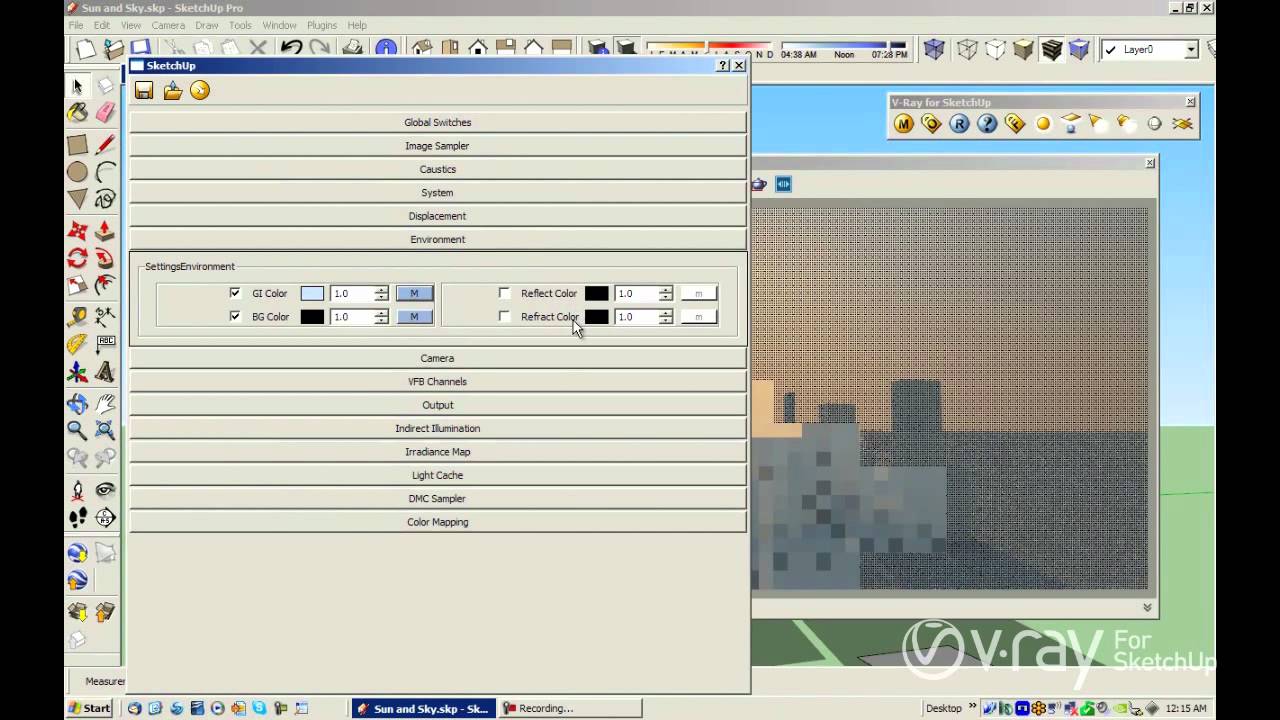
Task: Open the Tools menu
Action: coord(240,25)
